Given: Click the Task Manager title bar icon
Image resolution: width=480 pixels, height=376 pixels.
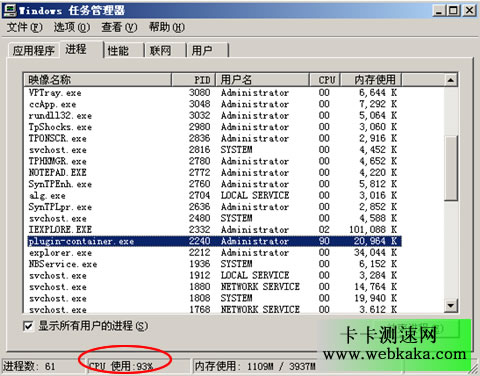Looking at the screenshot, I should pyautogui.click(x=9, y=10).
